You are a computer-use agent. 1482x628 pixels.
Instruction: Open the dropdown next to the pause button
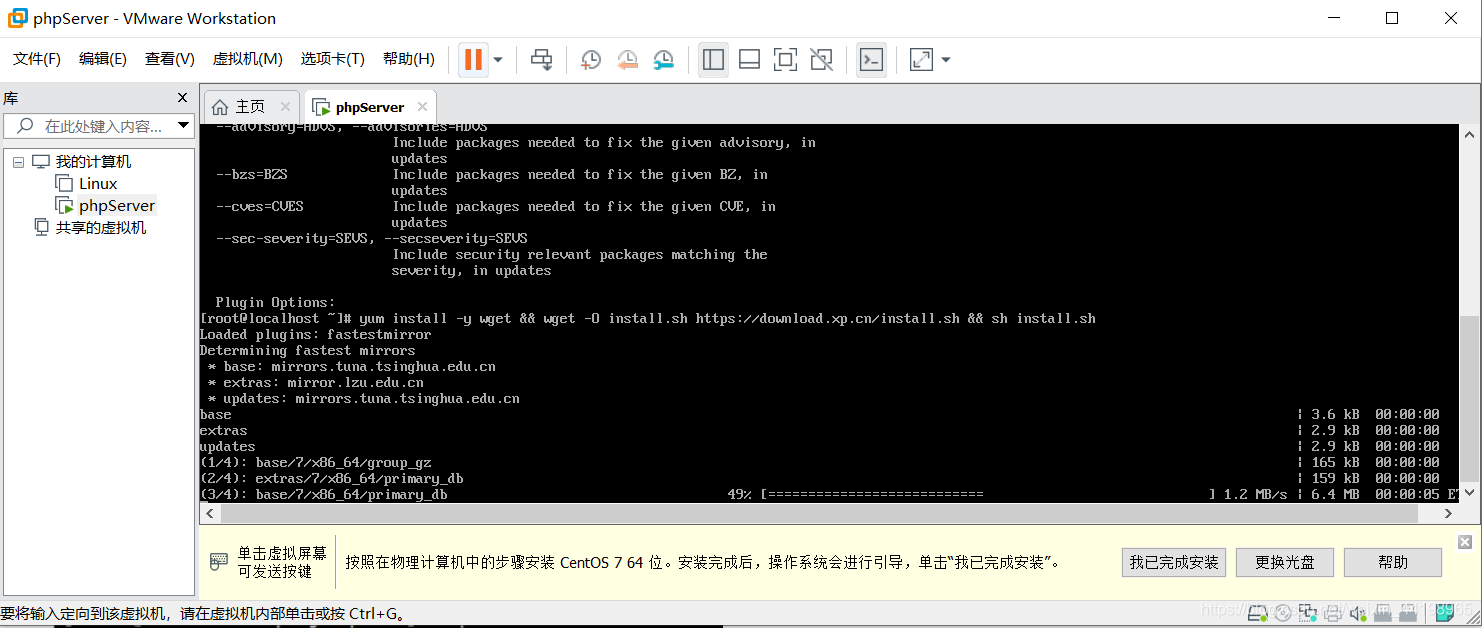tap(495, 59)
